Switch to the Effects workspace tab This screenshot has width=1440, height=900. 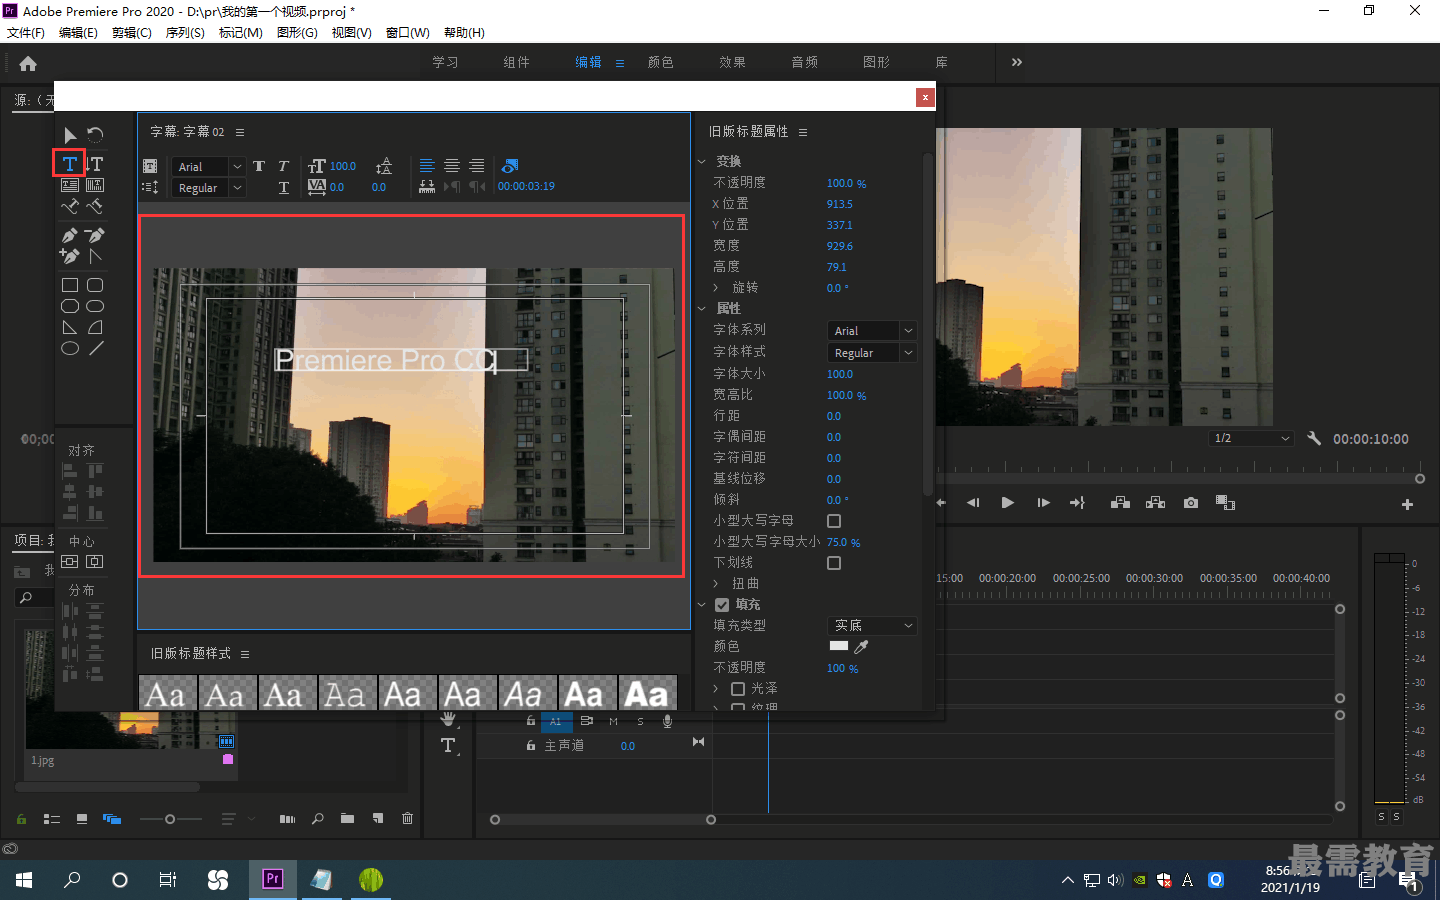[733, 62]
